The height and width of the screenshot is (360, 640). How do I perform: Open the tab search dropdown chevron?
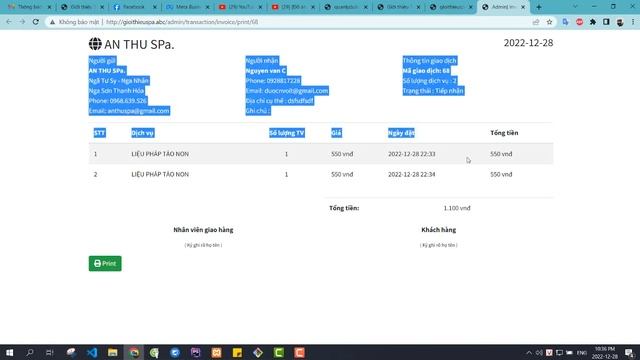point(575,7)
